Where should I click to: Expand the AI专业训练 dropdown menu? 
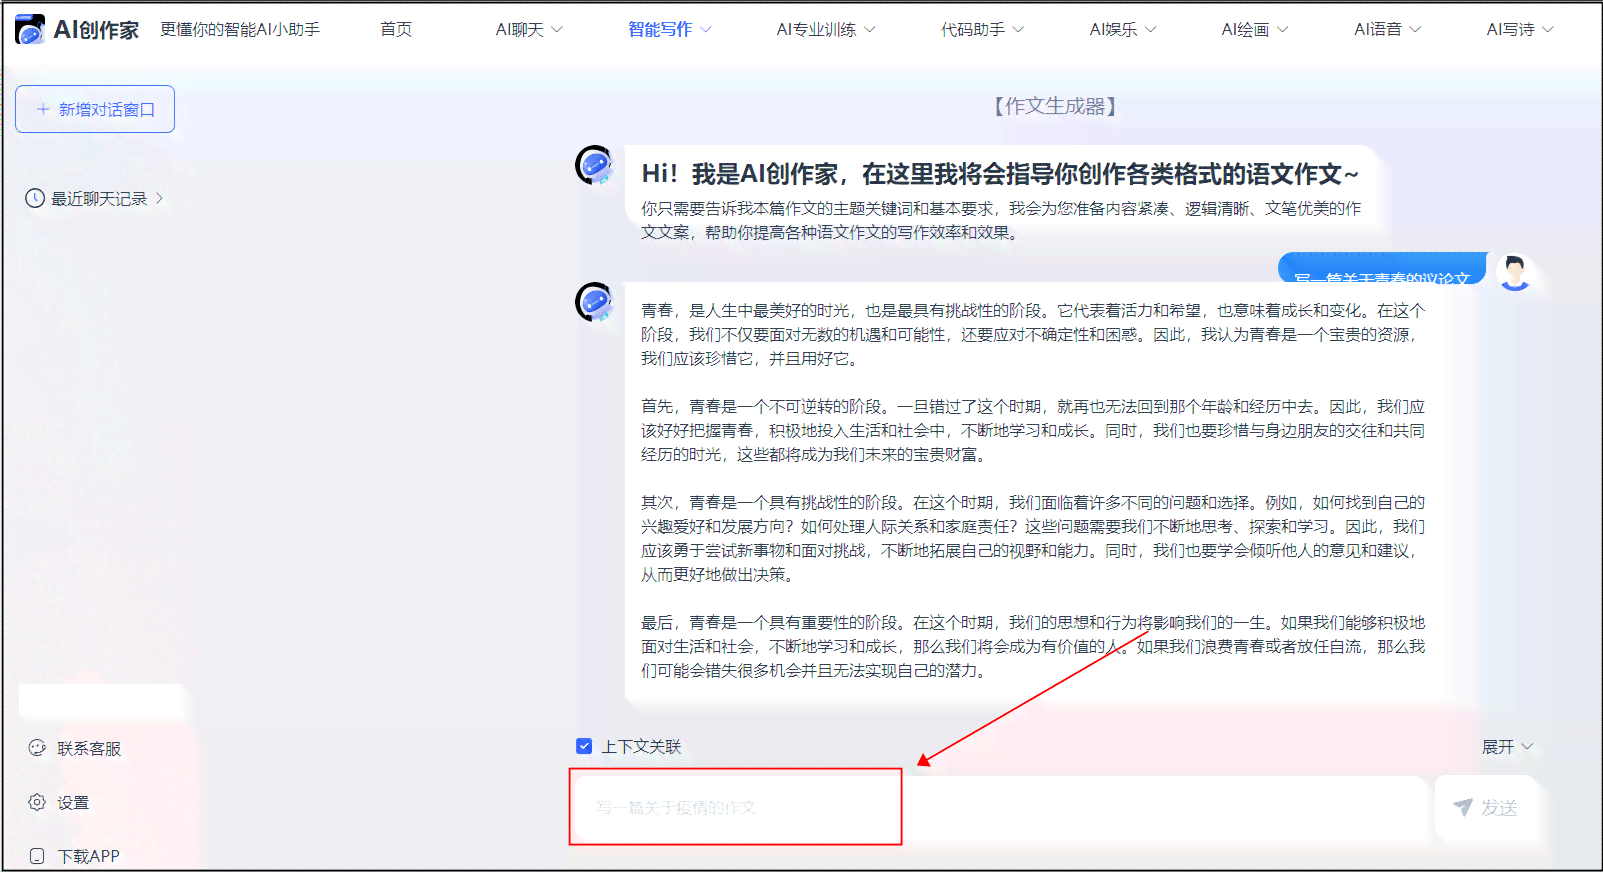coord(826,29)
